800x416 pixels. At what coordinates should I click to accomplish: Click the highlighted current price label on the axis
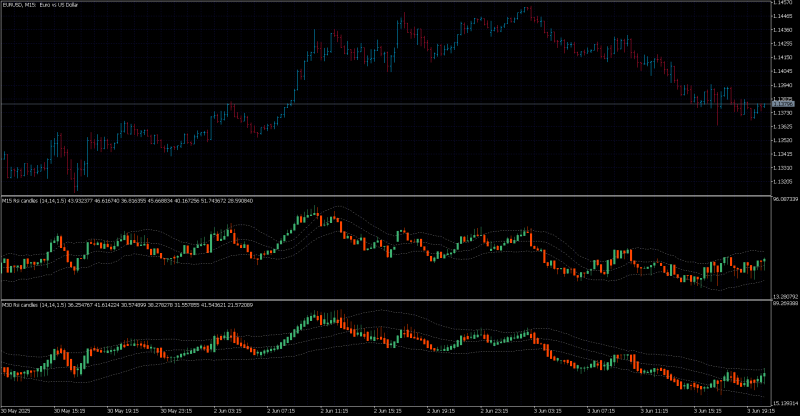click(784, 104)
